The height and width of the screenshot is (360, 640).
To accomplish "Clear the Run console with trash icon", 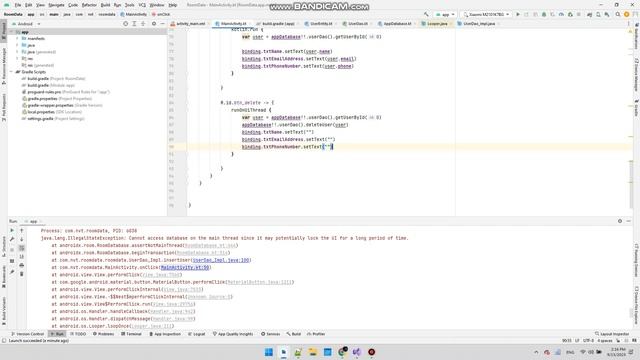I will (x=22, y=274).
